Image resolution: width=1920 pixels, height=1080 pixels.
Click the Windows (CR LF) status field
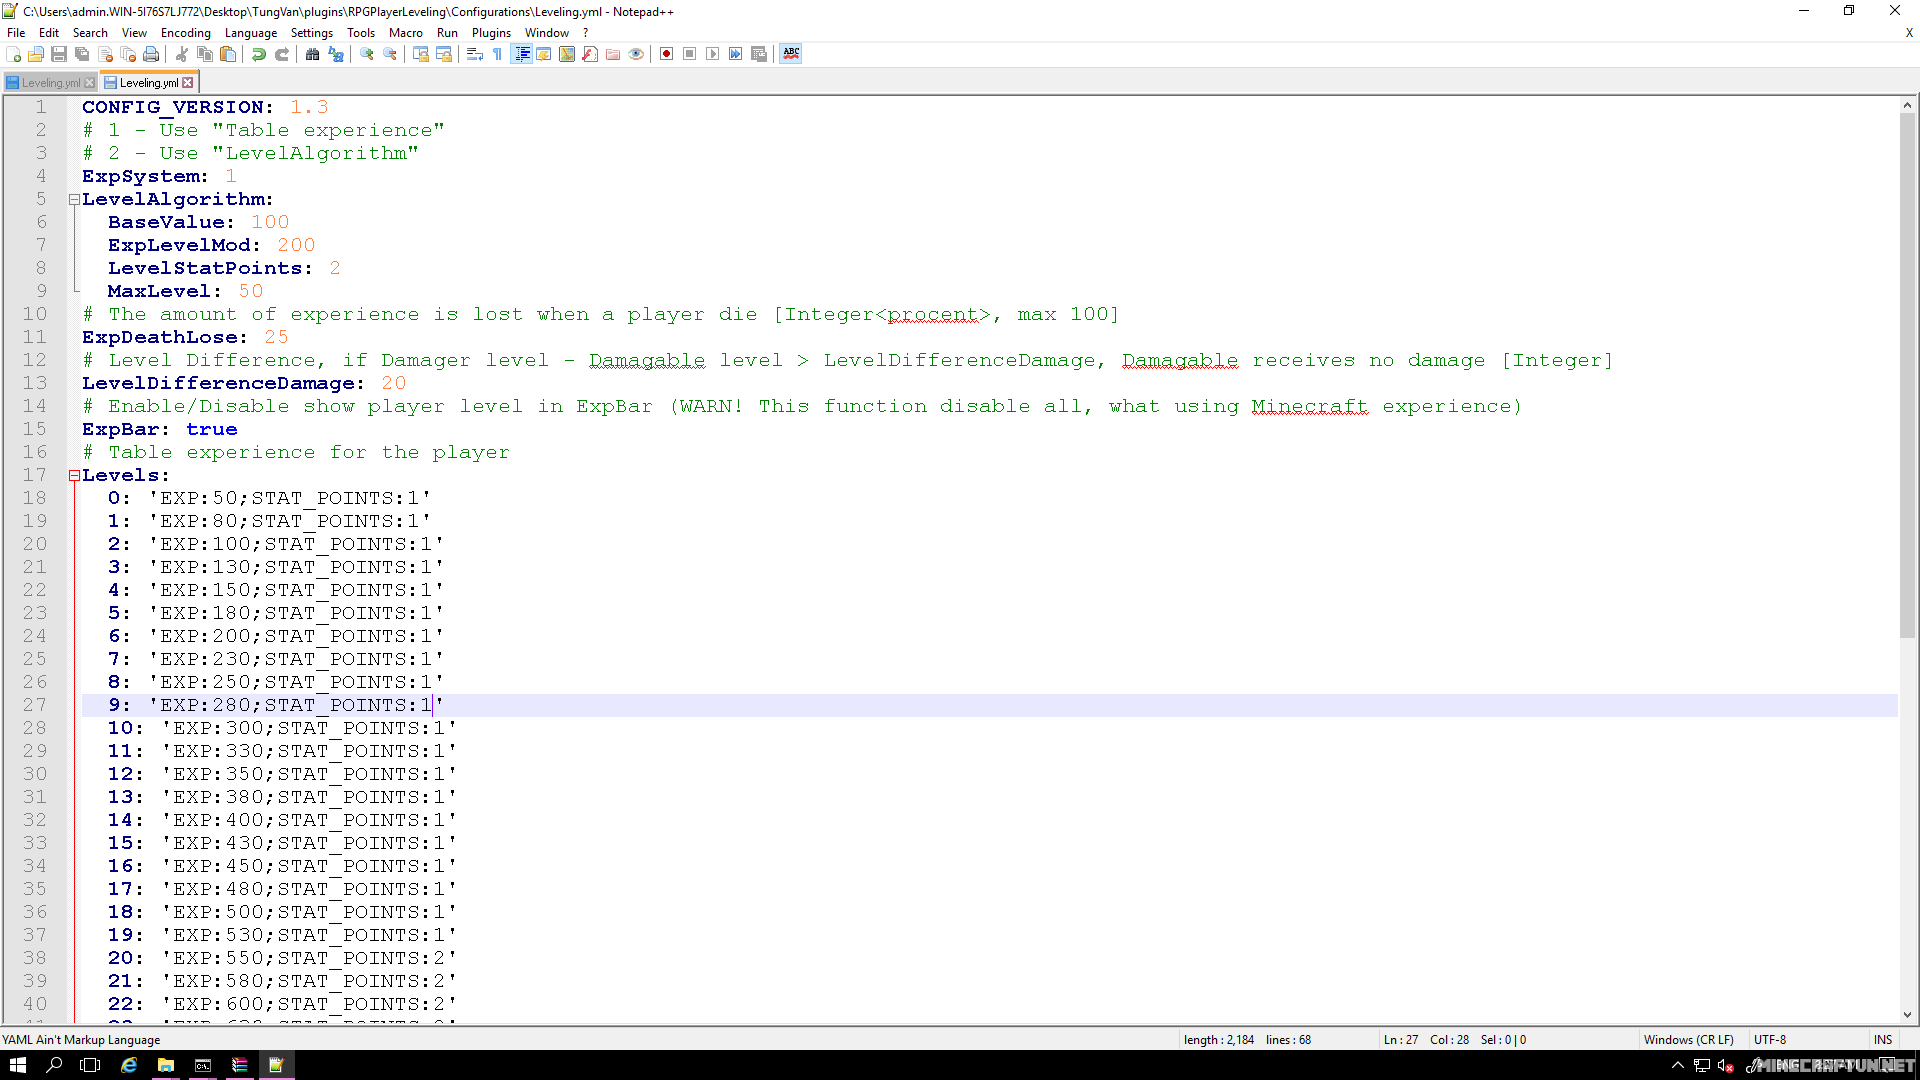pyautogui.click(x=1688, y=1040)
